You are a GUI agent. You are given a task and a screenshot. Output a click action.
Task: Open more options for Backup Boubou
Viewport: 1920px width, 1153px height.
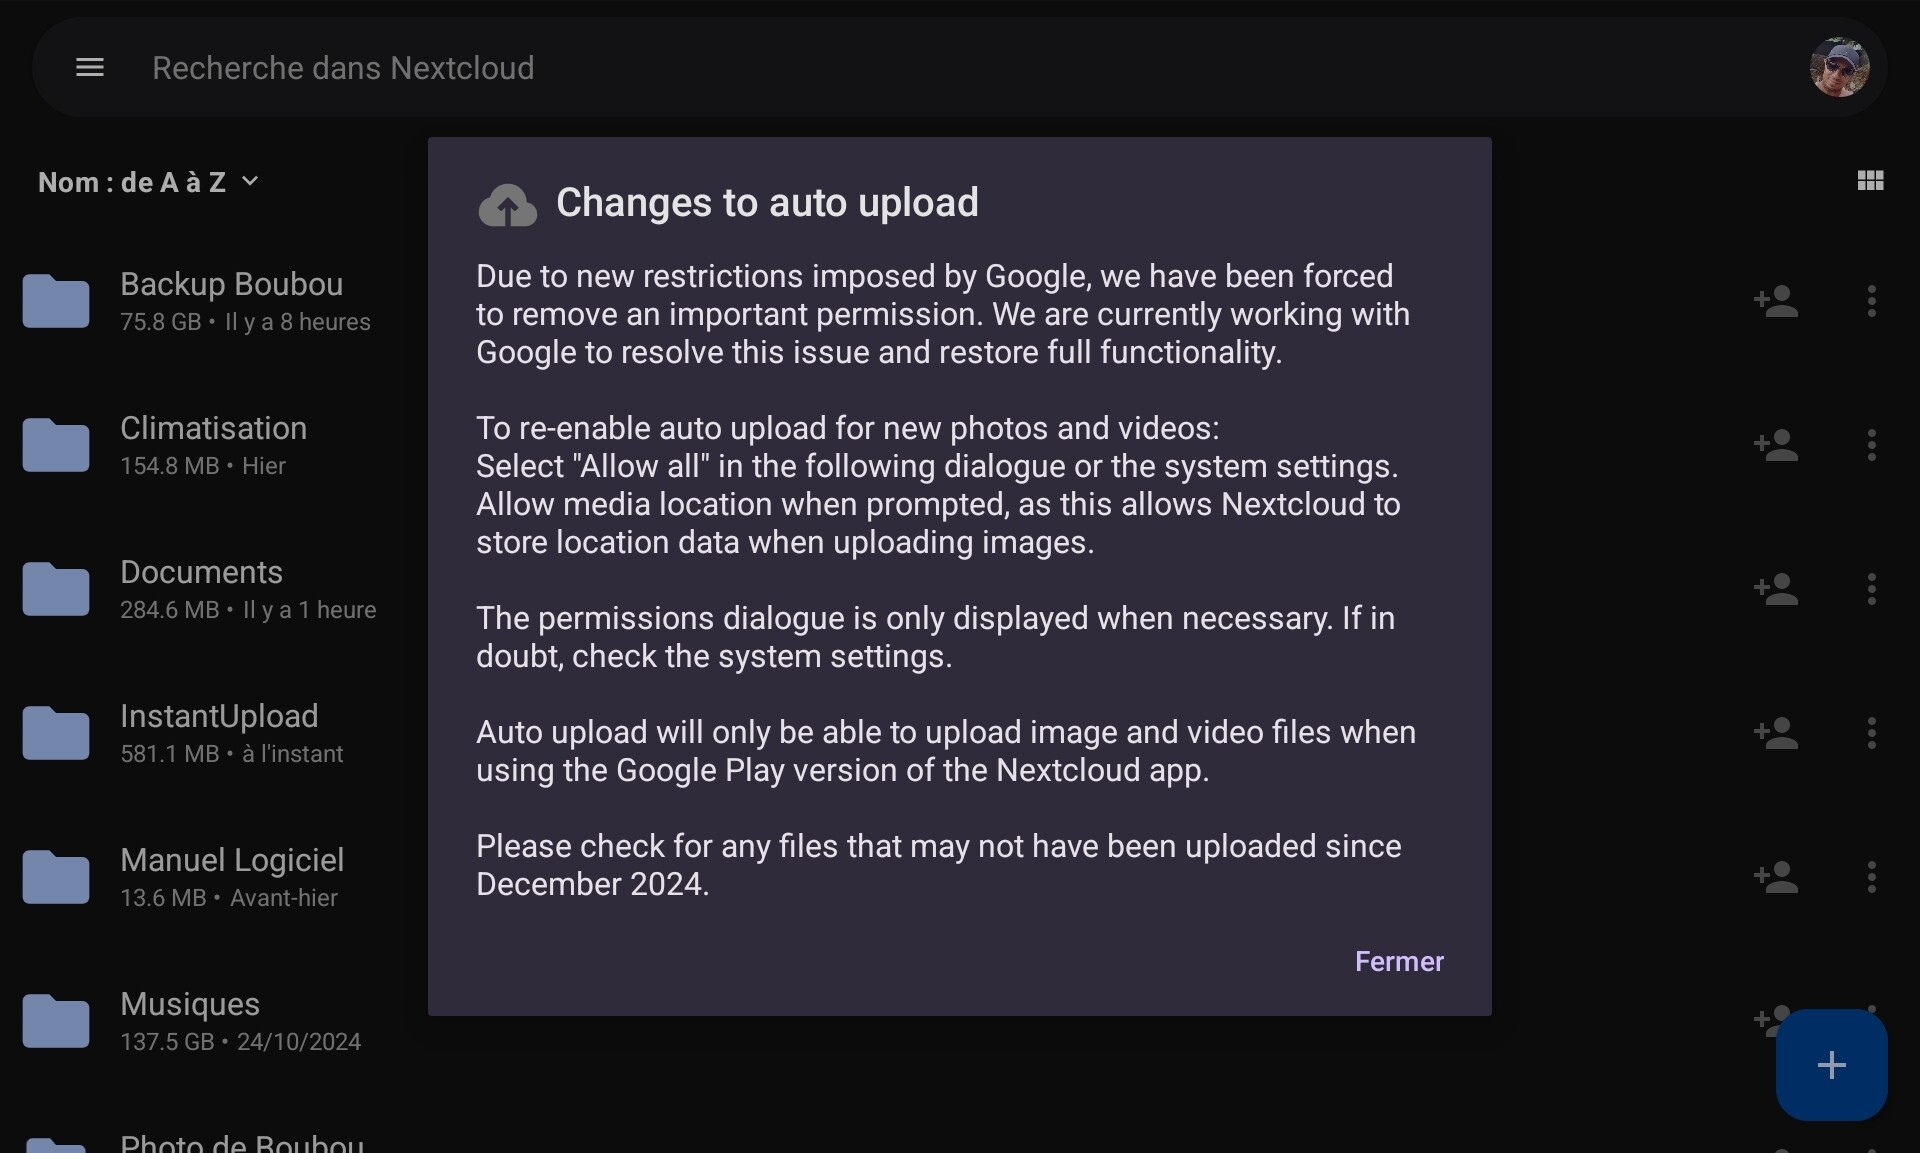[x=1871, y=301]
